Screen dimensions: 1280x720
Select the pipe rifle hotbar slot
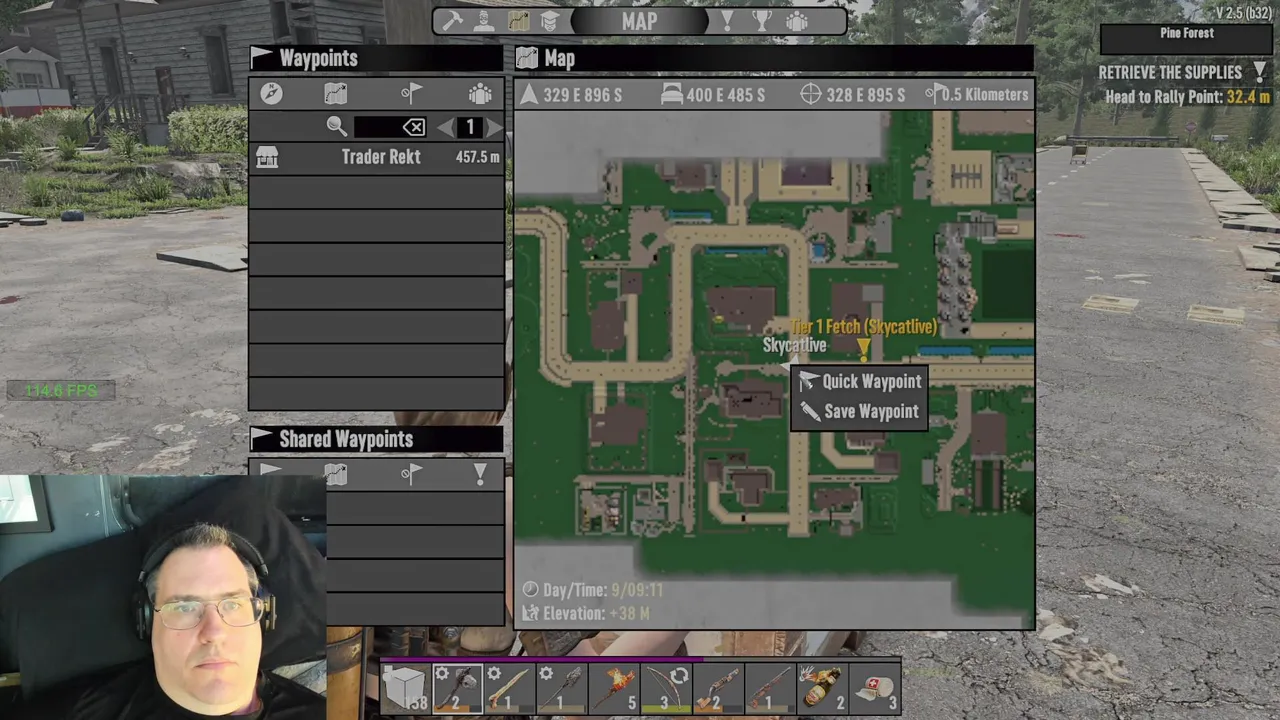coord(770,689)
